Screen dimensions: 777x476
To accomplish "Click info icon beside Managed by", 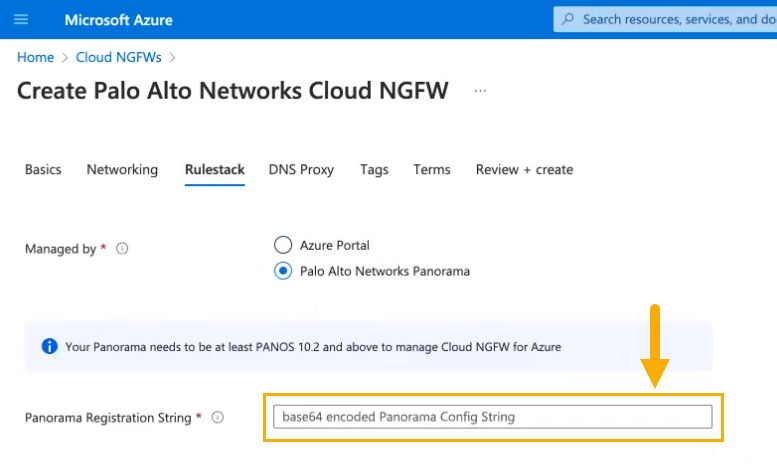I will click(122, 249).
